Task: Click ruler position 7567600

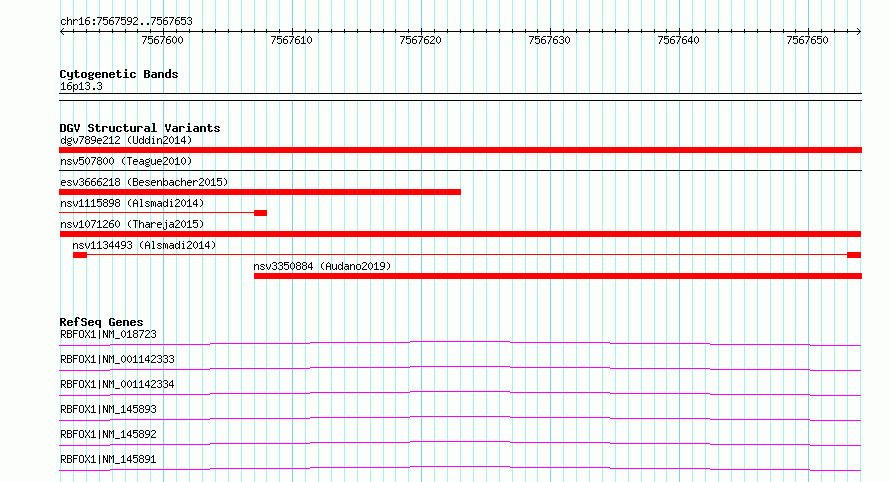Action: (x=162, y=40)
